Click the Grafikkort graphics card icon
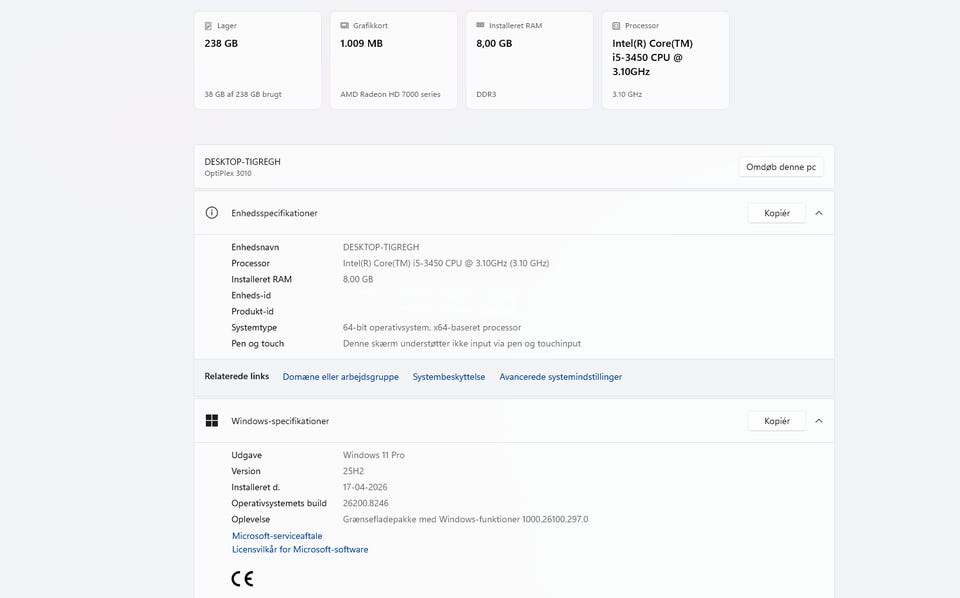Viewport: 960px width, 598px height. 344,26
